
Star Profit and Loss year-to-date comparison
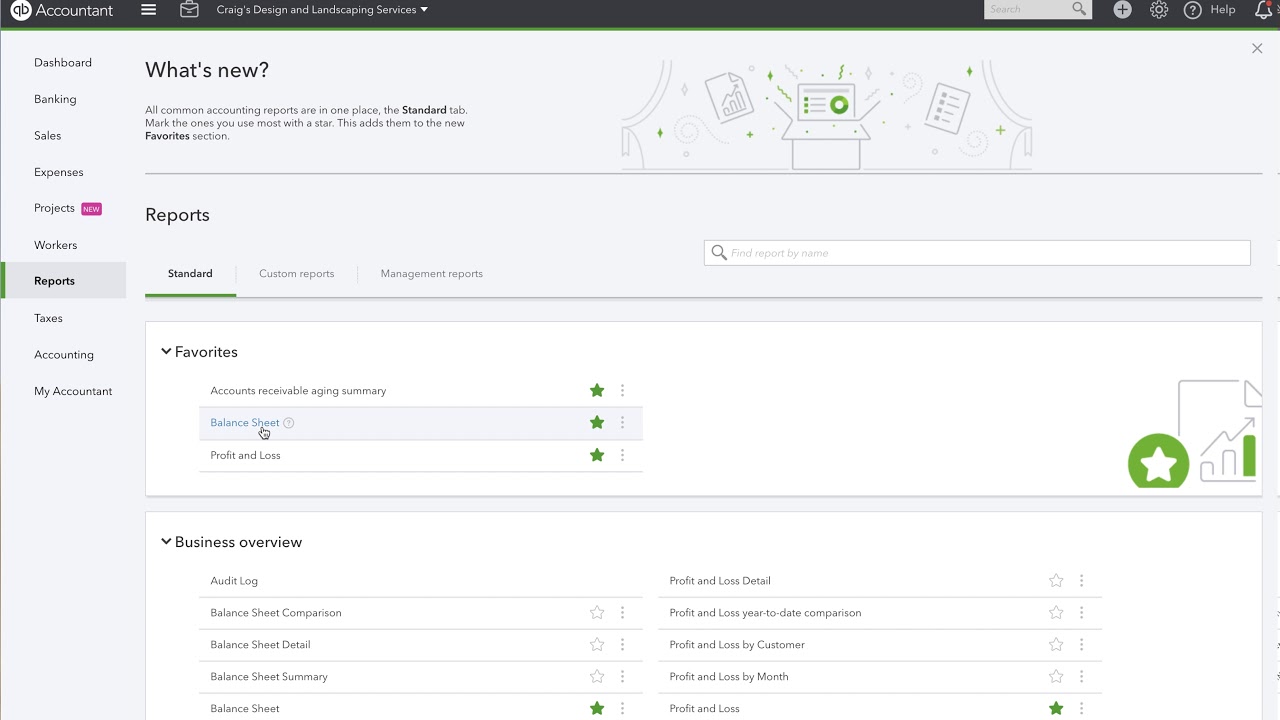tap(1056, 613)
